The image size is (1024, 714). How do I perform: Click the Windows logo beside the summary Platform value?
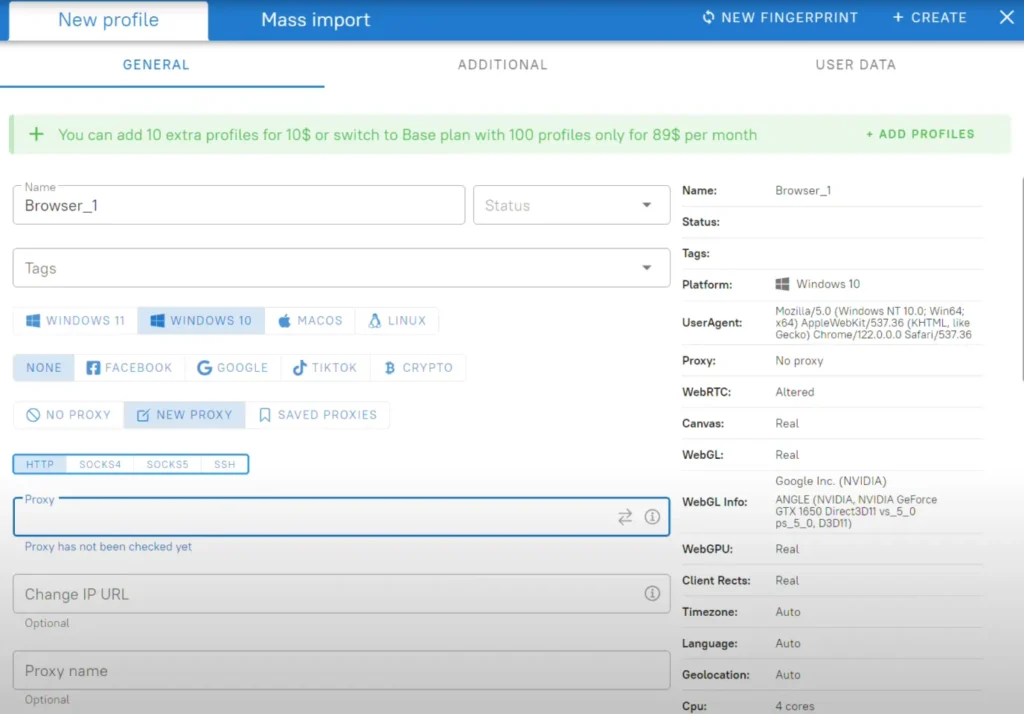tap(782, 284)
